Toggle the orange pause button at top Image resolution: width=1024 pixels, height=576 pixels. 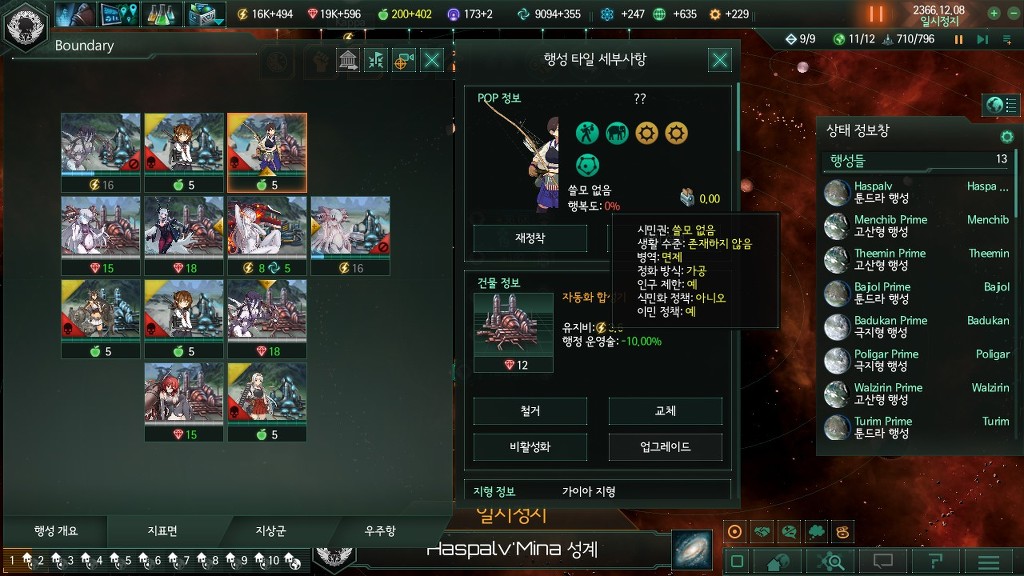pyautogui.click(x=876, y=14)
